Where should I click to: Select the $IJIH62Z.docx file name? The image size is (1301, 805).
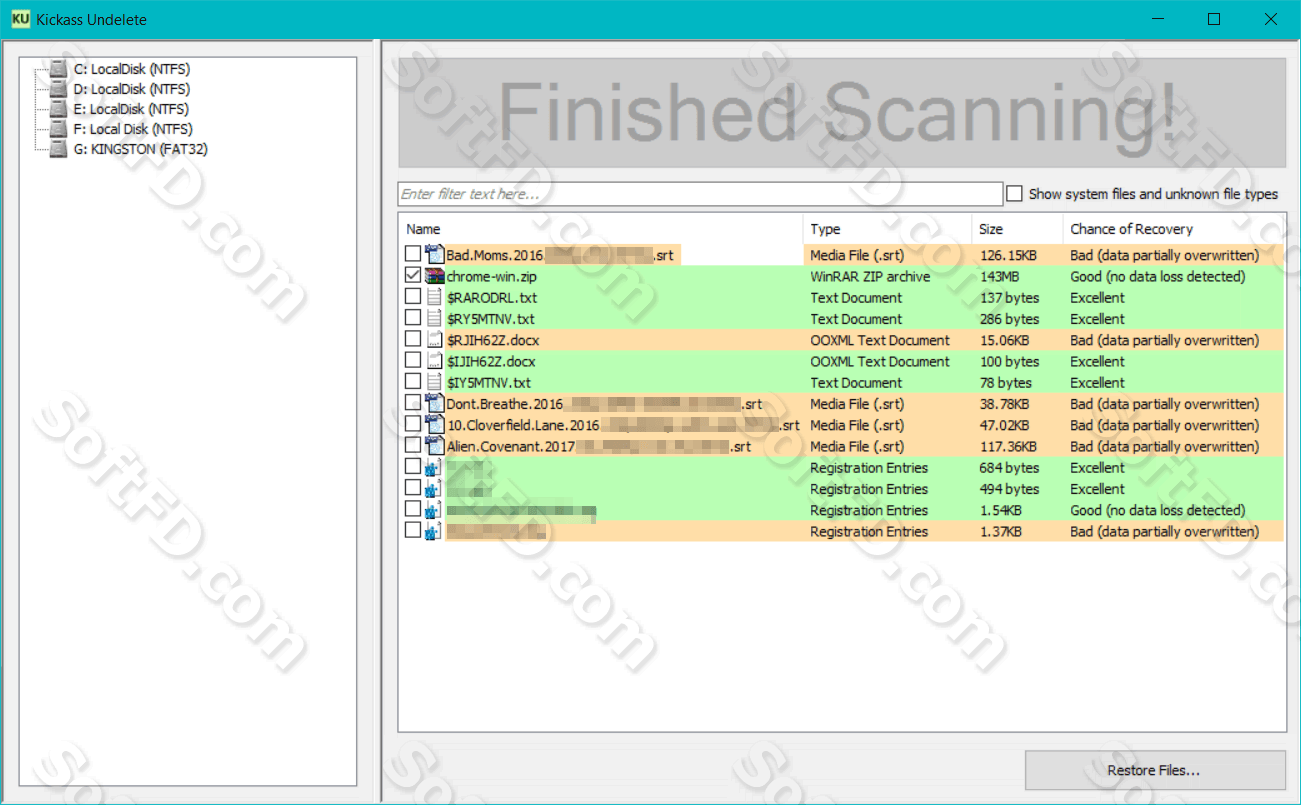coord(491,361)
